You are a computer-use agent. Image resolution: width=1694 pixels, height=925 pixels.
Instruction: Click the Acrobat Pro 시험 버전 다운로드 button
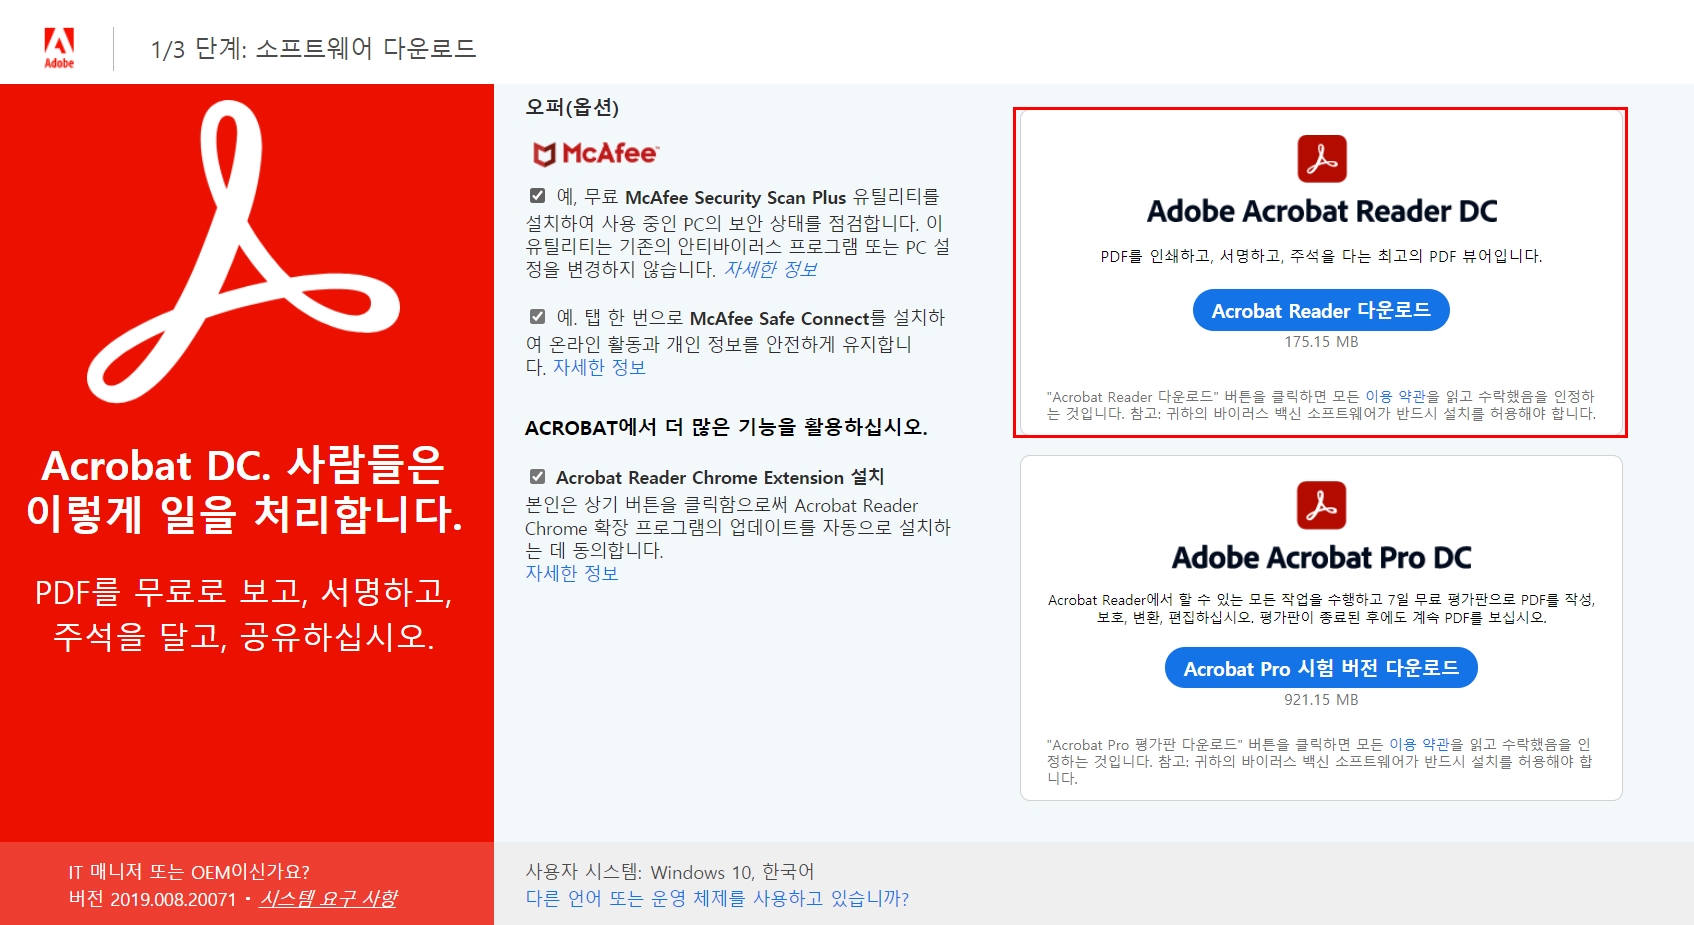coord(1321,668)
